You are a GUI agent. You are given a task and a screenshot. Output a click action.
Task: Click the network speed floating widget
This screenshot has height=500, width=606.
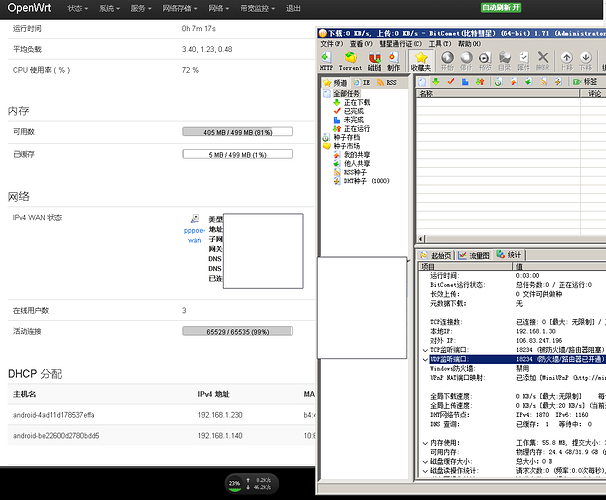pyautogui.click(x=252, y=484)
